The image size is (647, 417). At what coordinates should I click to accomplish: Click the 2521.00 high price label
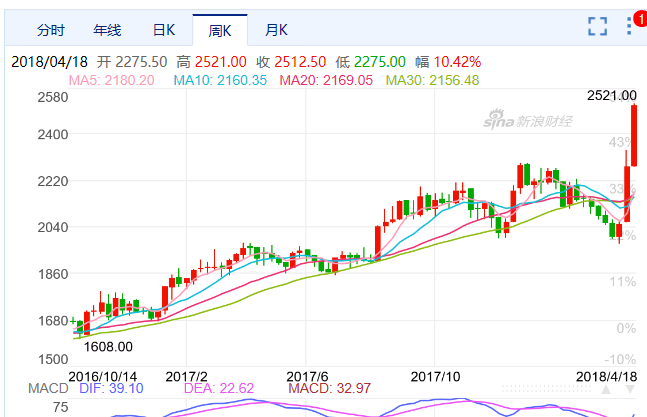pos(611,96)
